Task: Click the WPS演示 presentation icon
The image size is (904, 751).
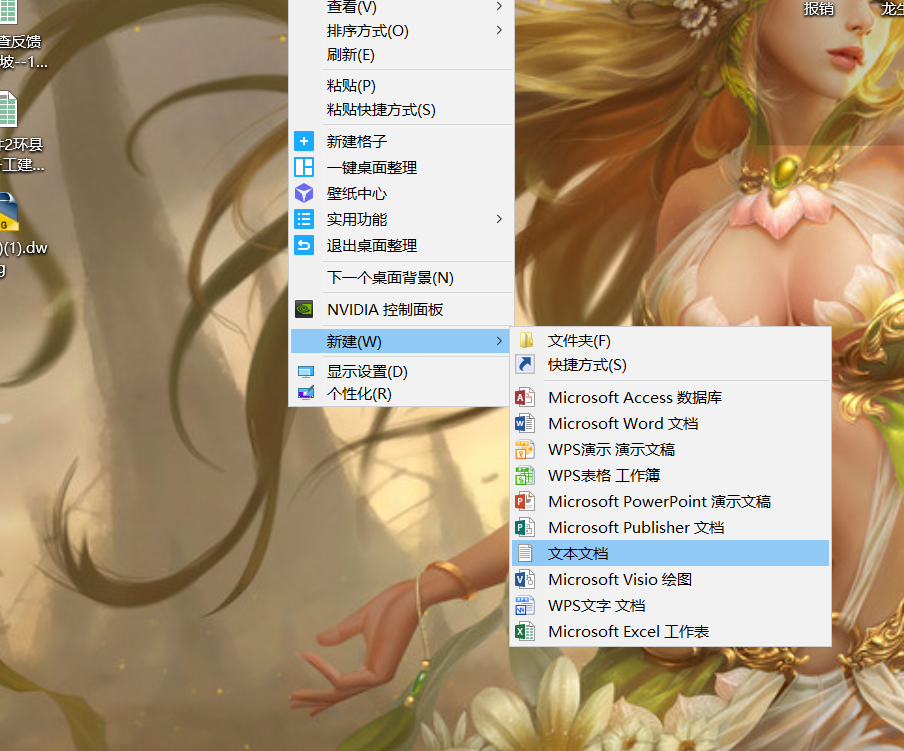Action: click(x=525, y=449)
